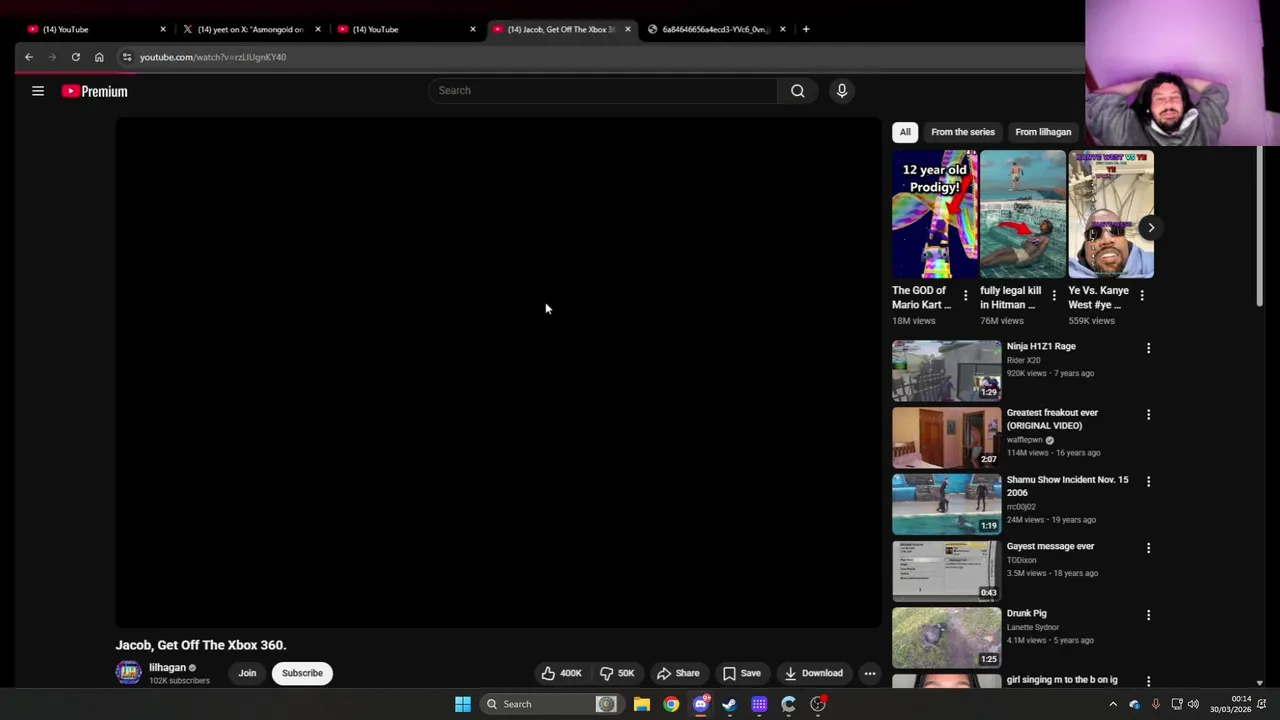This screenshot has width=1280, height=720.
Task: Focus the YouTube search field
Action: [603, 91]
